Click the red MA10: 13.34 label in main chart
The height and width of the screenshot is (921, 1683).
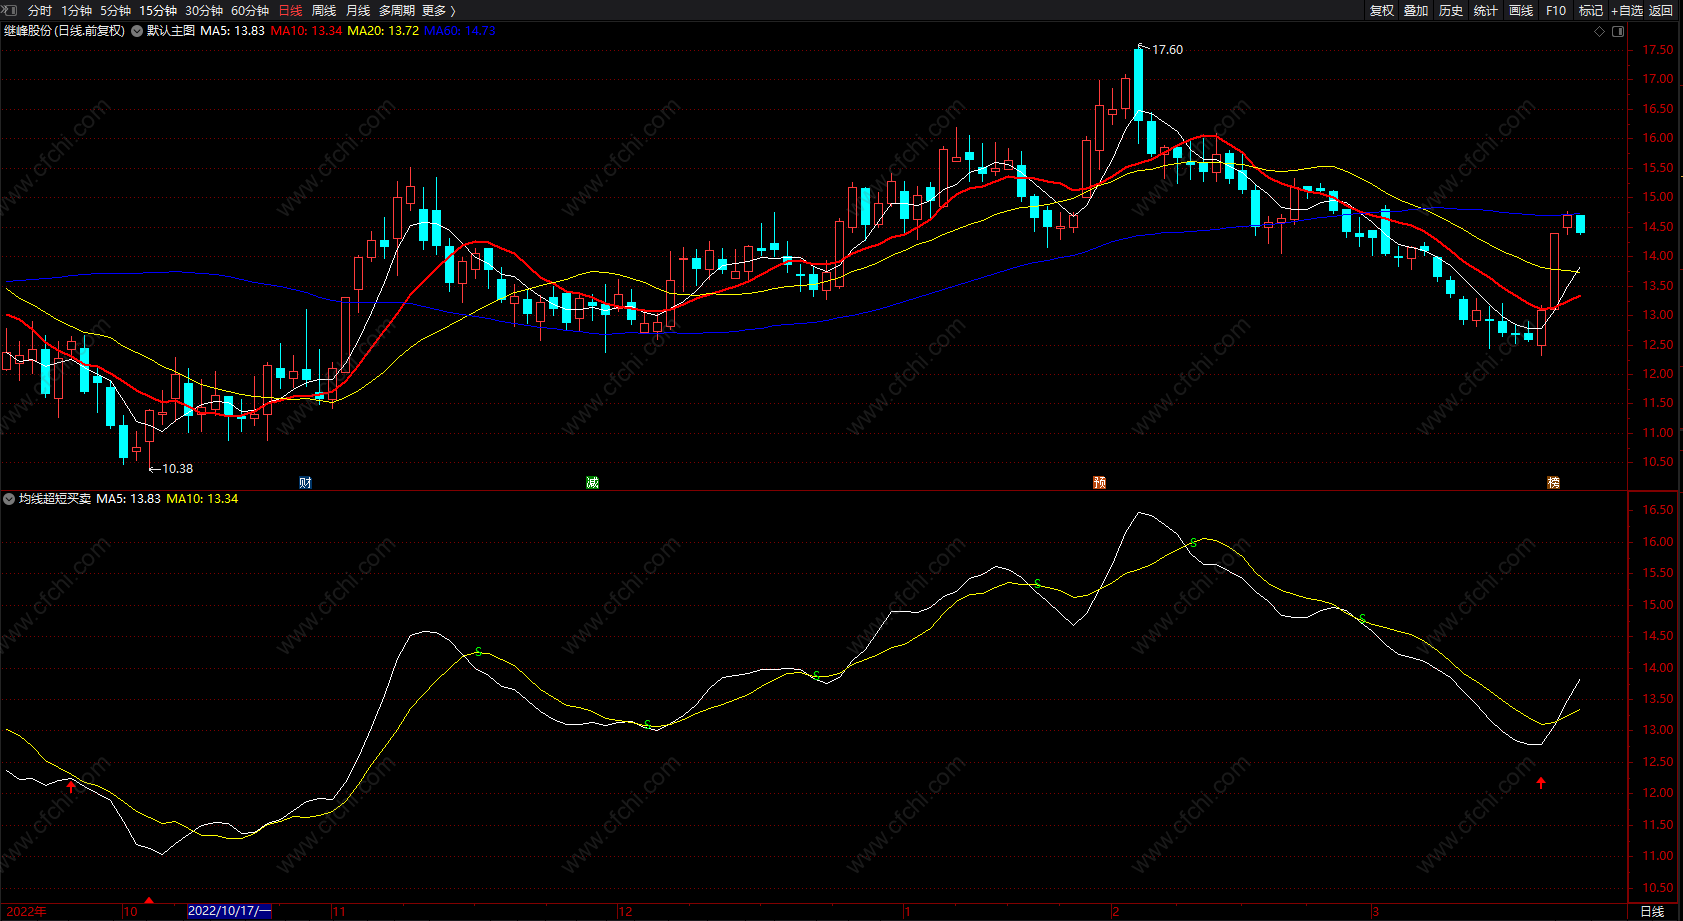click(x=306, y=31)
